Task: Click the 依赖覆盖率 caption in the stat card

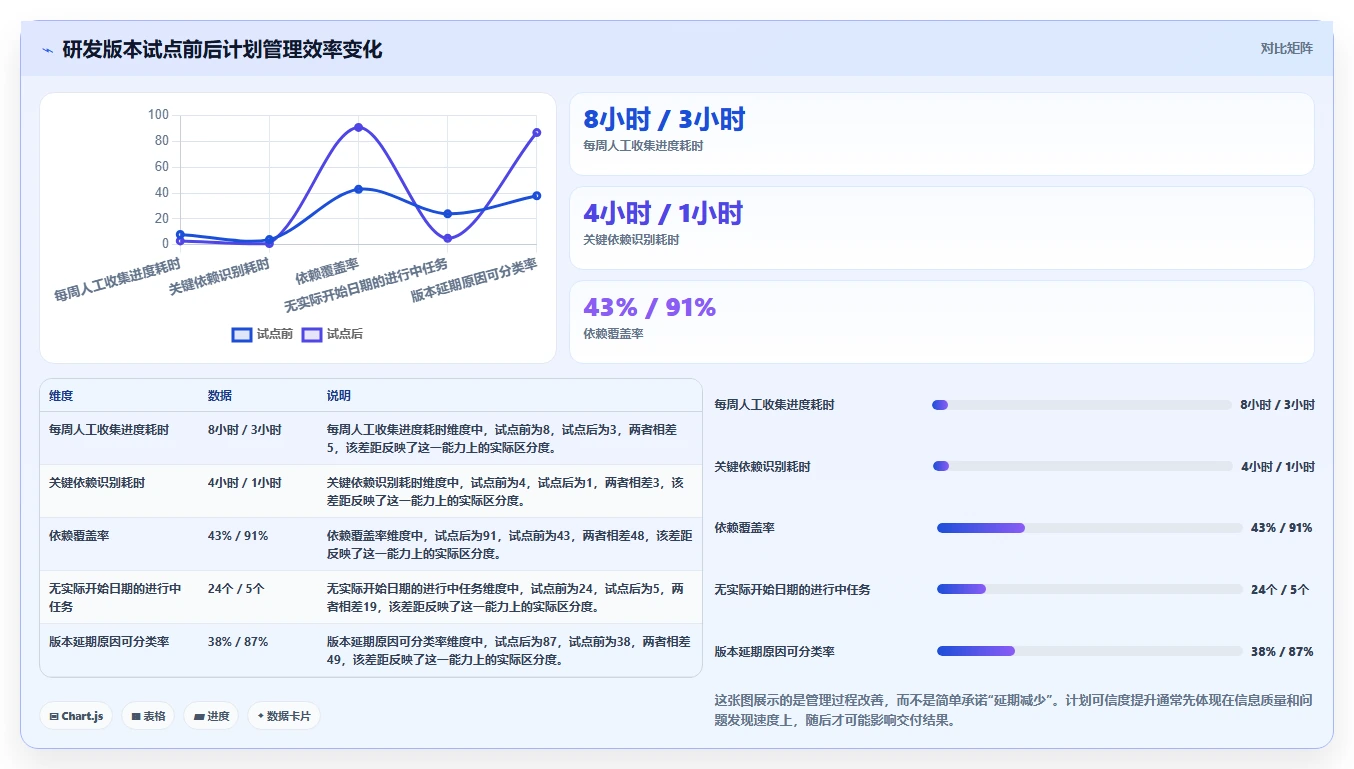Action: 613,334
